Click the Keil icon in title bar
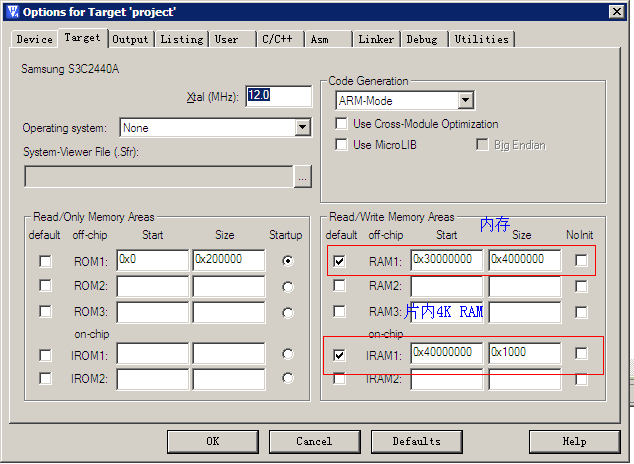This screenshot has height=464, width=634. 13,12
